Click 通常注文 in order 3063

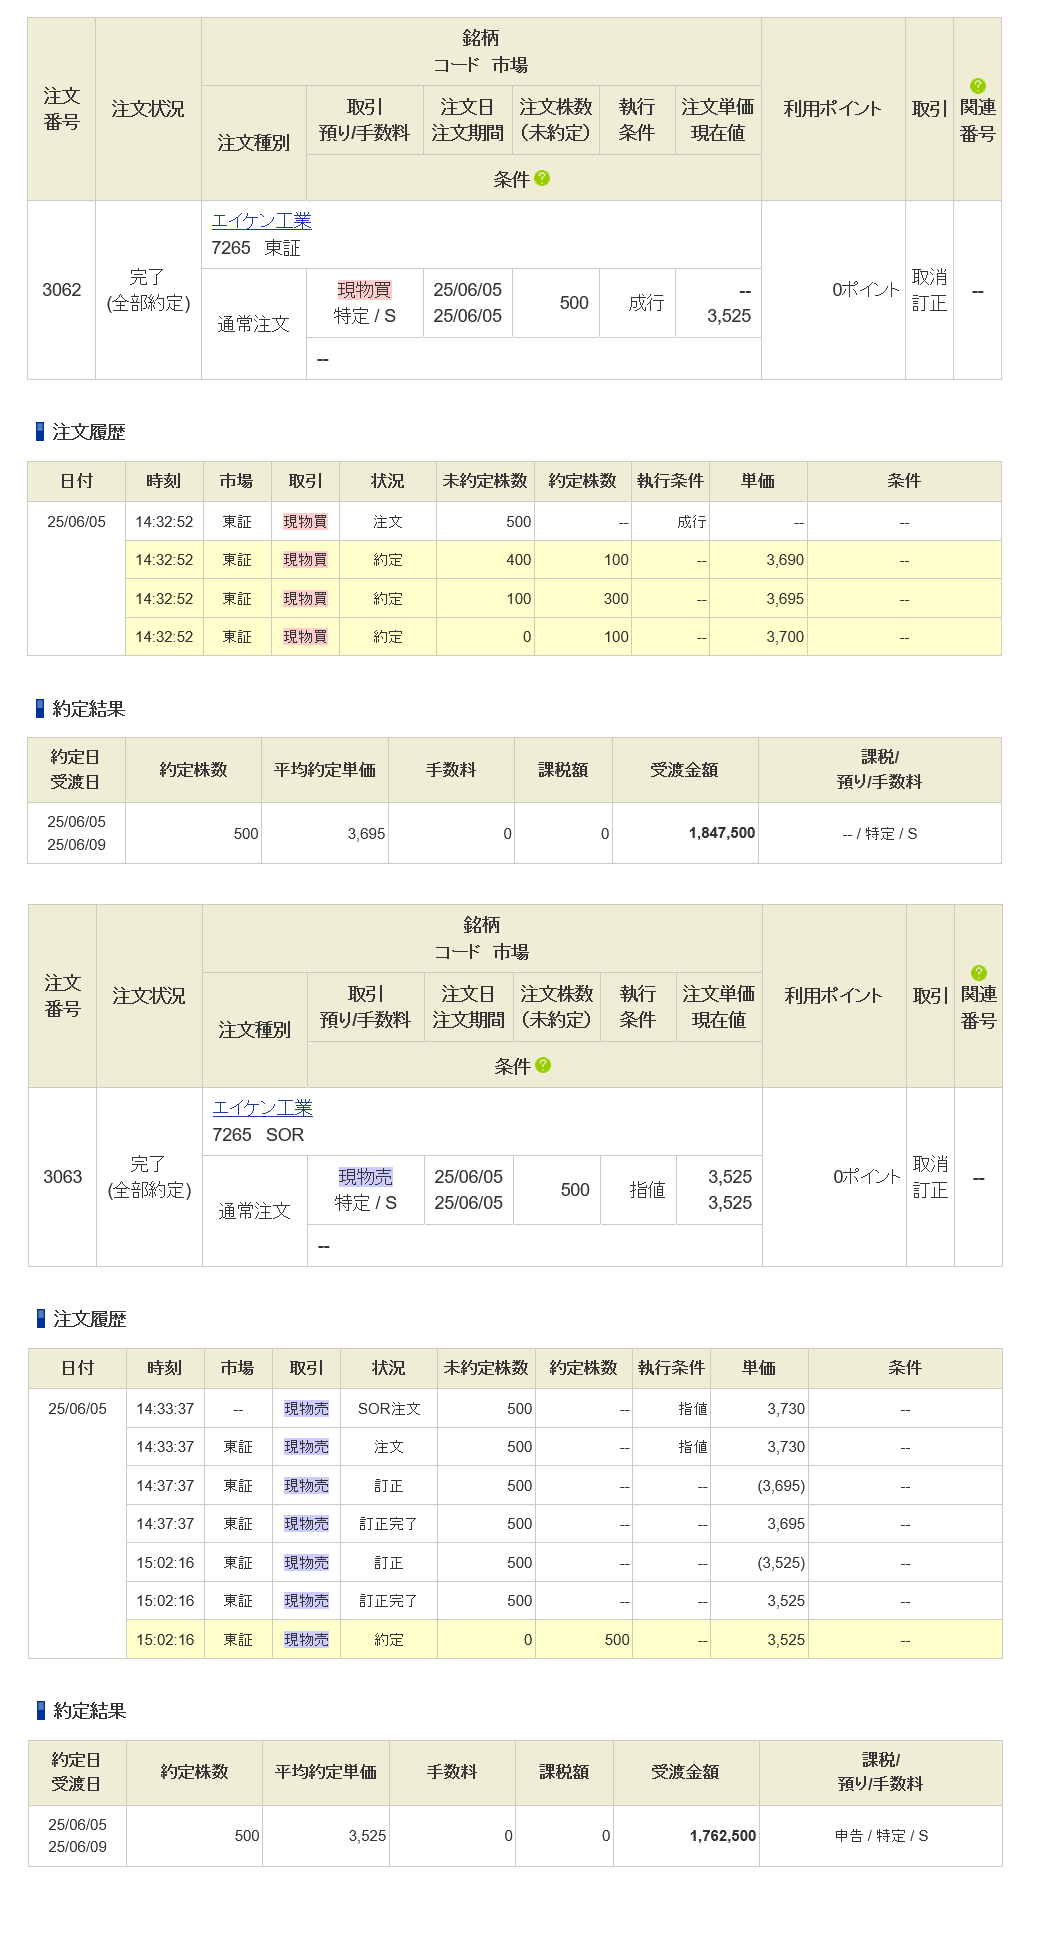coord(254,1211)
